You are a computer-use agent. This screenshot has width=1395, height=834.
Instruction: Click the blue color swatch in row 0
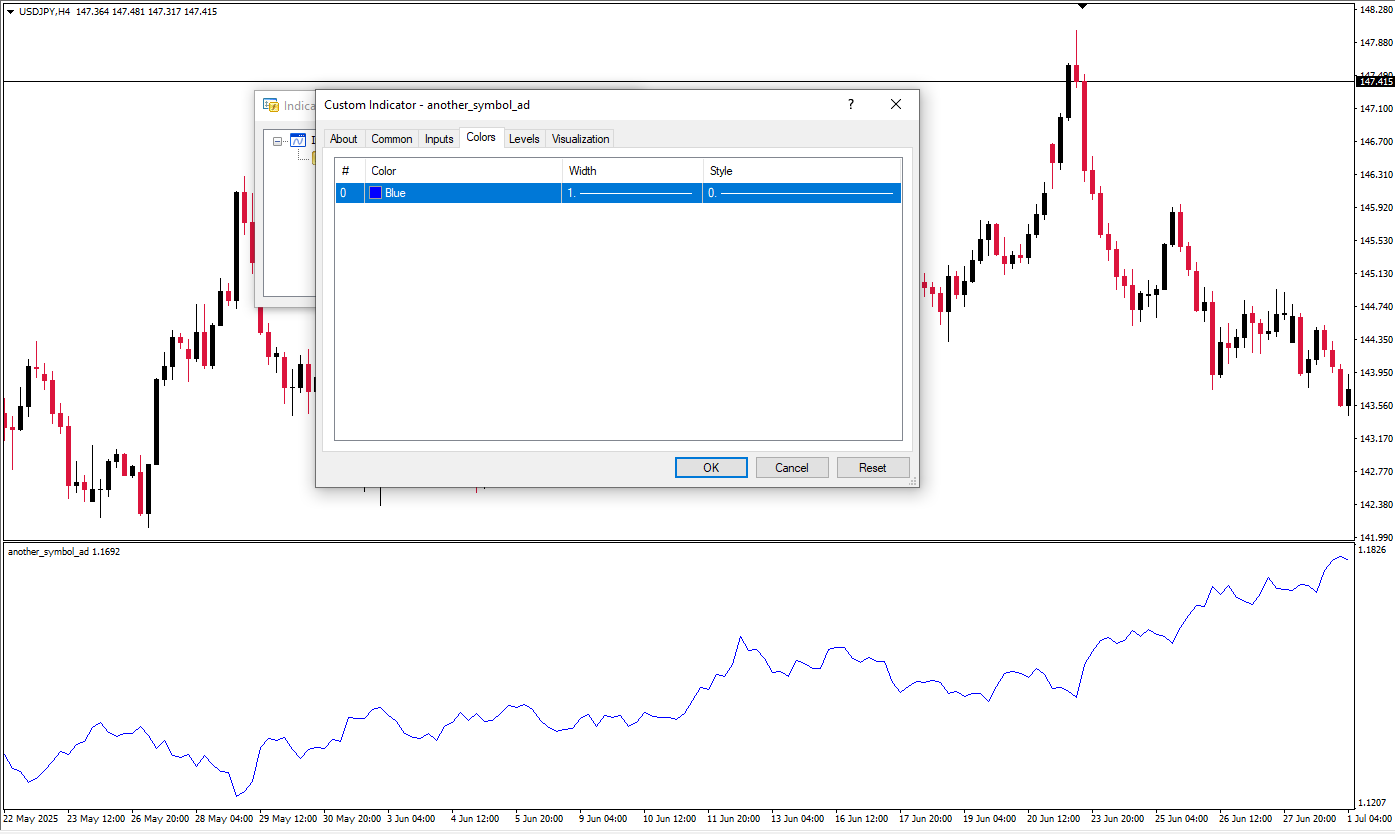pyautogui.click(x=376, y=193)
